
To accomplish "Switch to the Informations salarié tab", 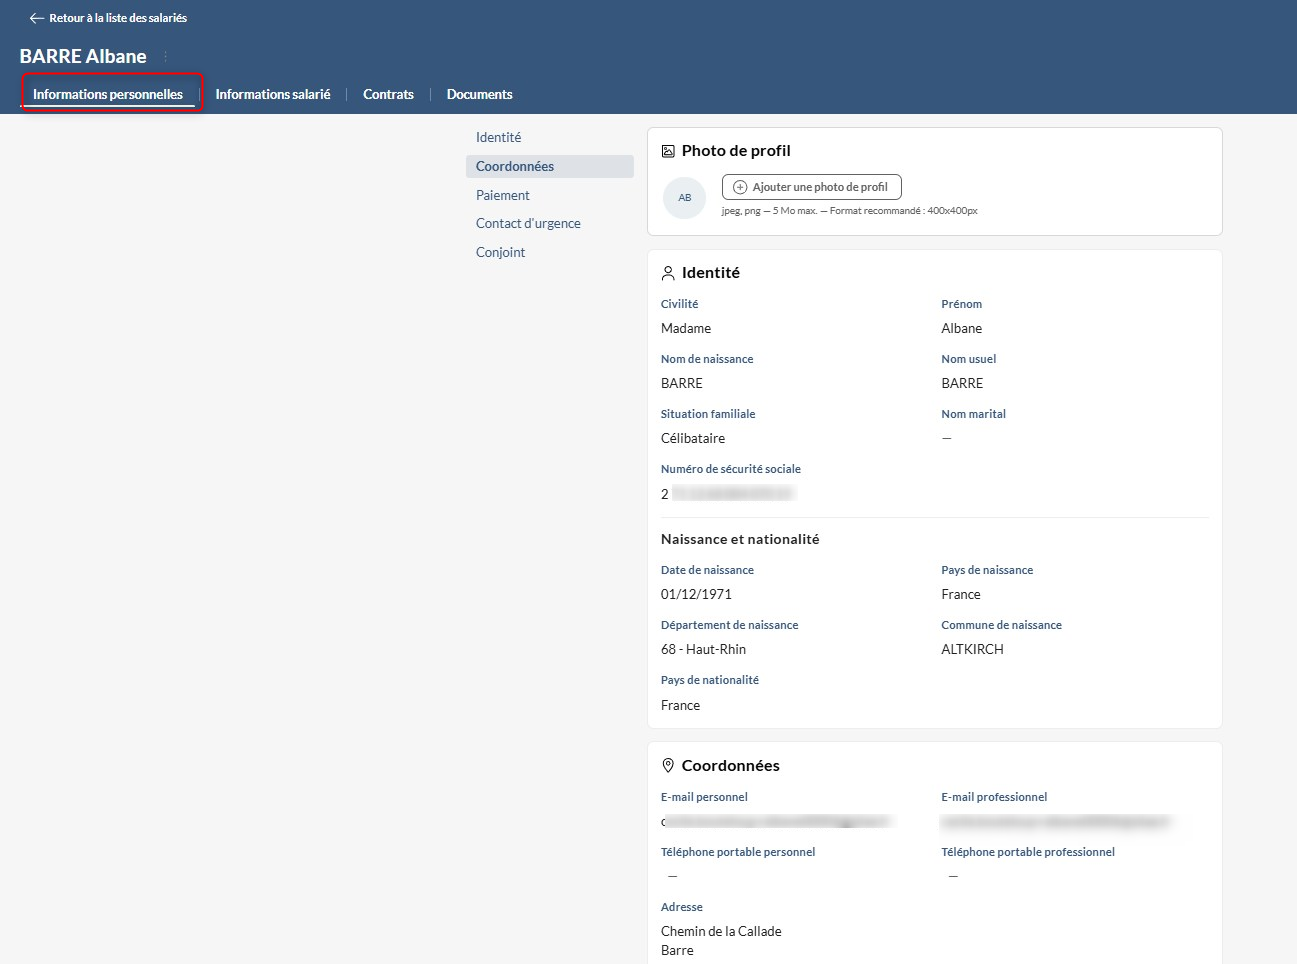I will 273,94.
